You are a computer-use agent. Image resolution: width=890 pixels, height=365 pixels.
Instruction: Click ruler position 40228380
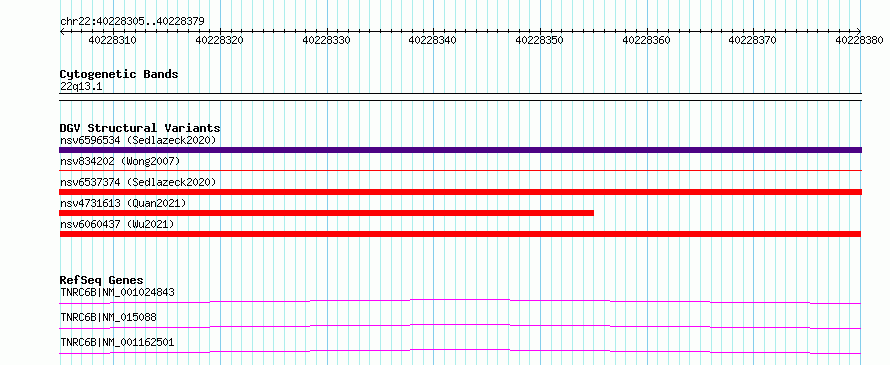[x=859, y=40]
